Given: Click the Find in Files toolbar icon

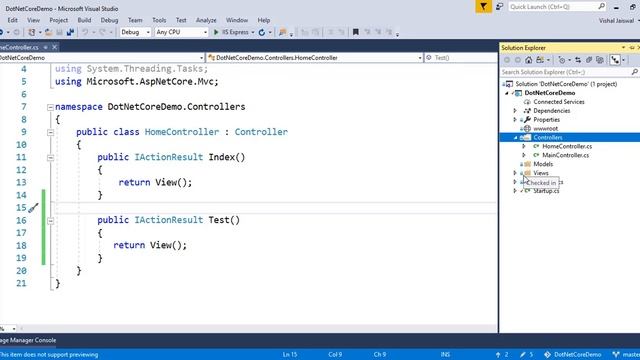Looking at the screenshot, I should tap(282, 32).
